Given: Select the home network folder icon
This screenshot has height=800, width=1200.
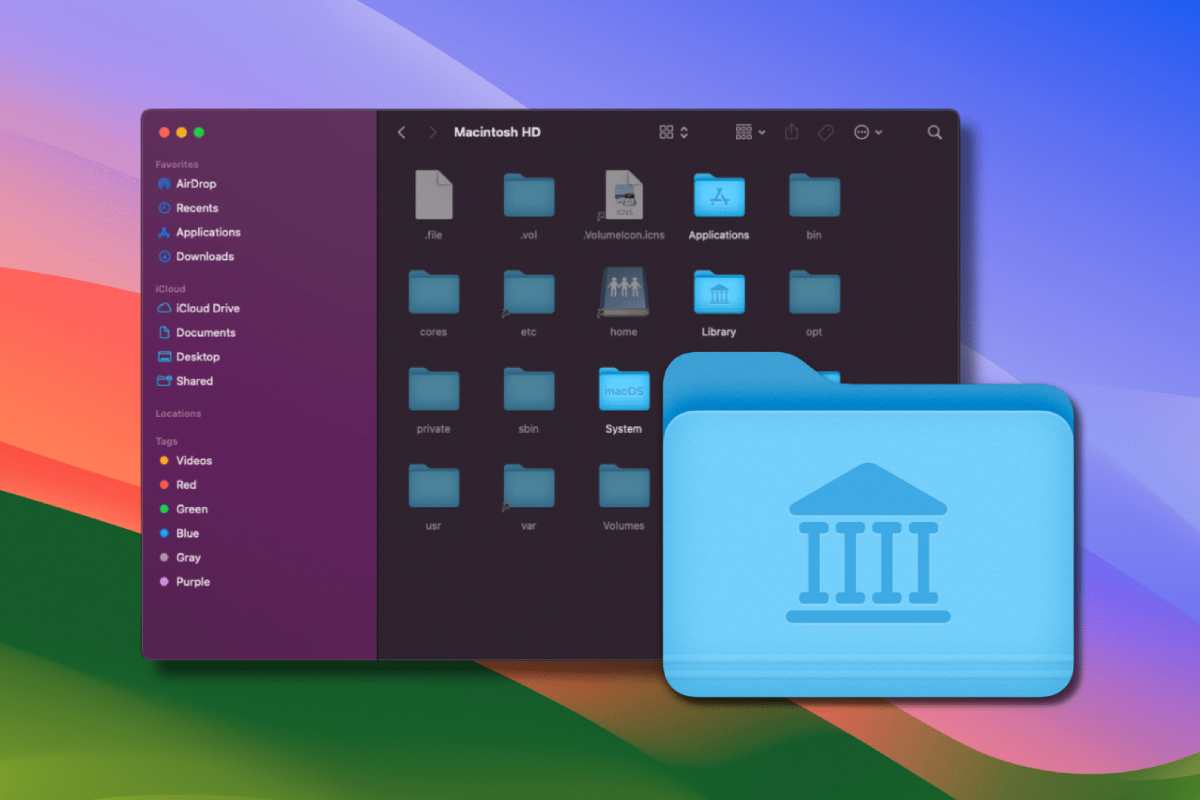Looking at the screenshot, I should click(623, 293).
